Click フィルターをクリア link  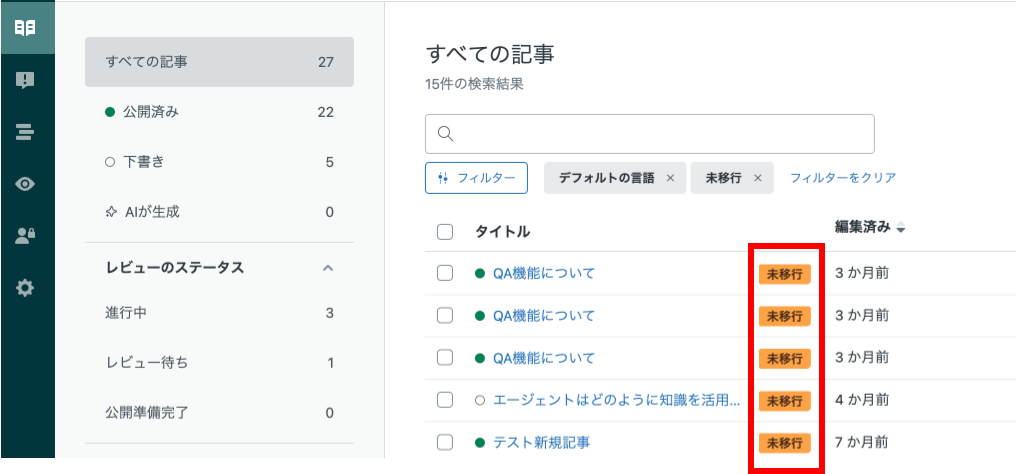pyautogui.click(x=843, y=178)
